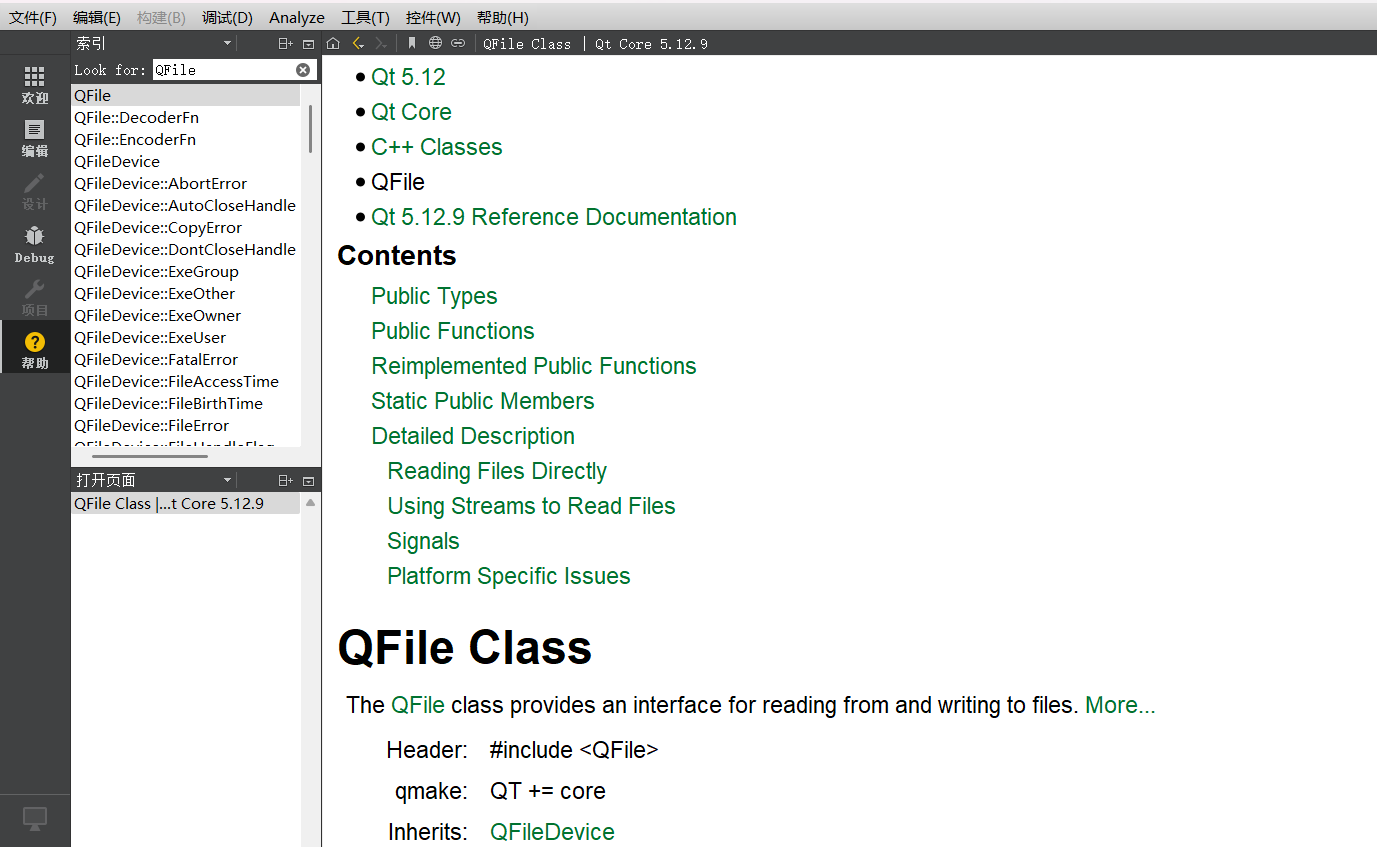This screenshot has height=847, width=1377.
Task: Open the 构建(B) menu
Action: coord(161,17)
